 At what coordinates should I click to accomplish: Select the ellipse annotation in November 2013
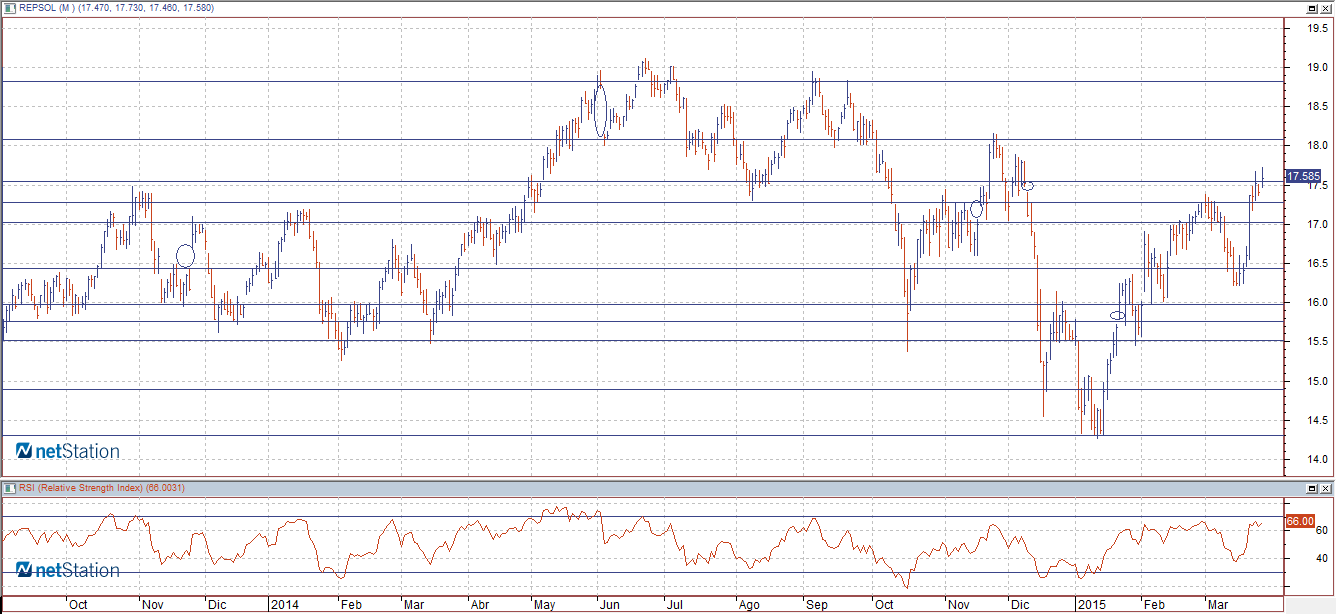185,255
